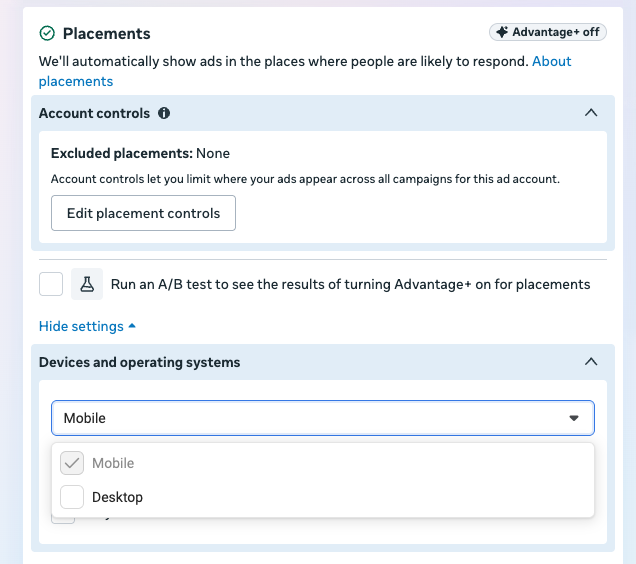
Task: Click the Excluded placements: None text
Action: click(140, 153)
